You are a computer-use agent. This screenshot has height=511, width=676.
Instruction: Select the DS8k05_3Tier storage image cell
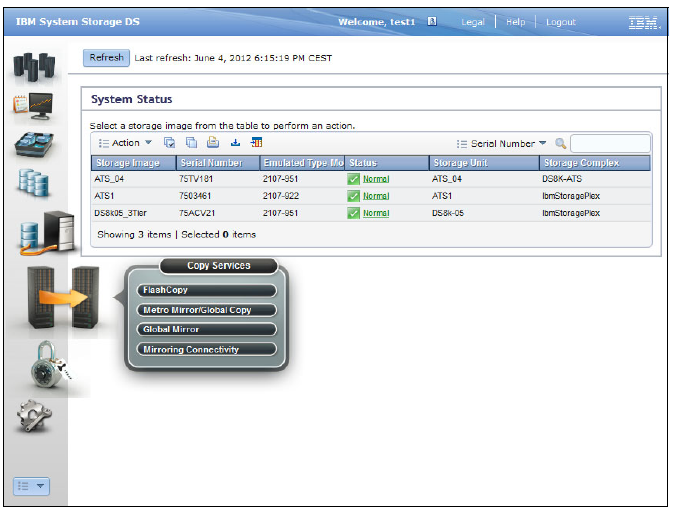click(120, 213)
